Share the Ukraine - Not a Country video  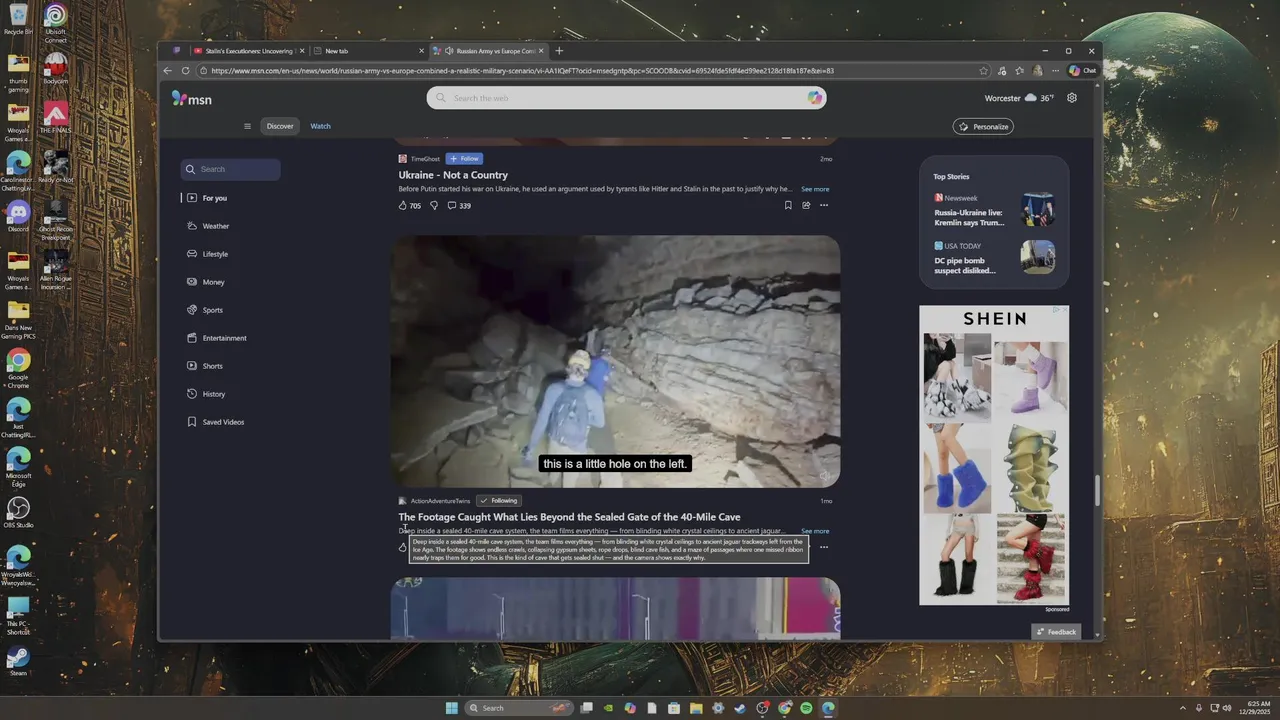point(806,205)
